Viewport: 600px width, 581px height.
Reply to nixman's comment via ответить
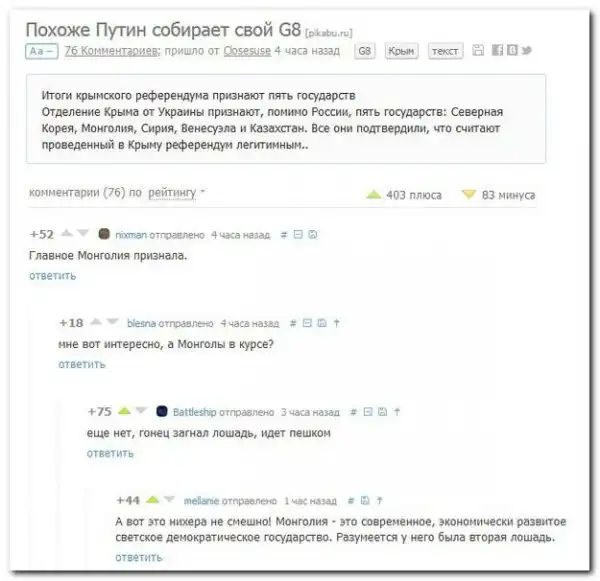pyautogui.click(x=52, y=276)
